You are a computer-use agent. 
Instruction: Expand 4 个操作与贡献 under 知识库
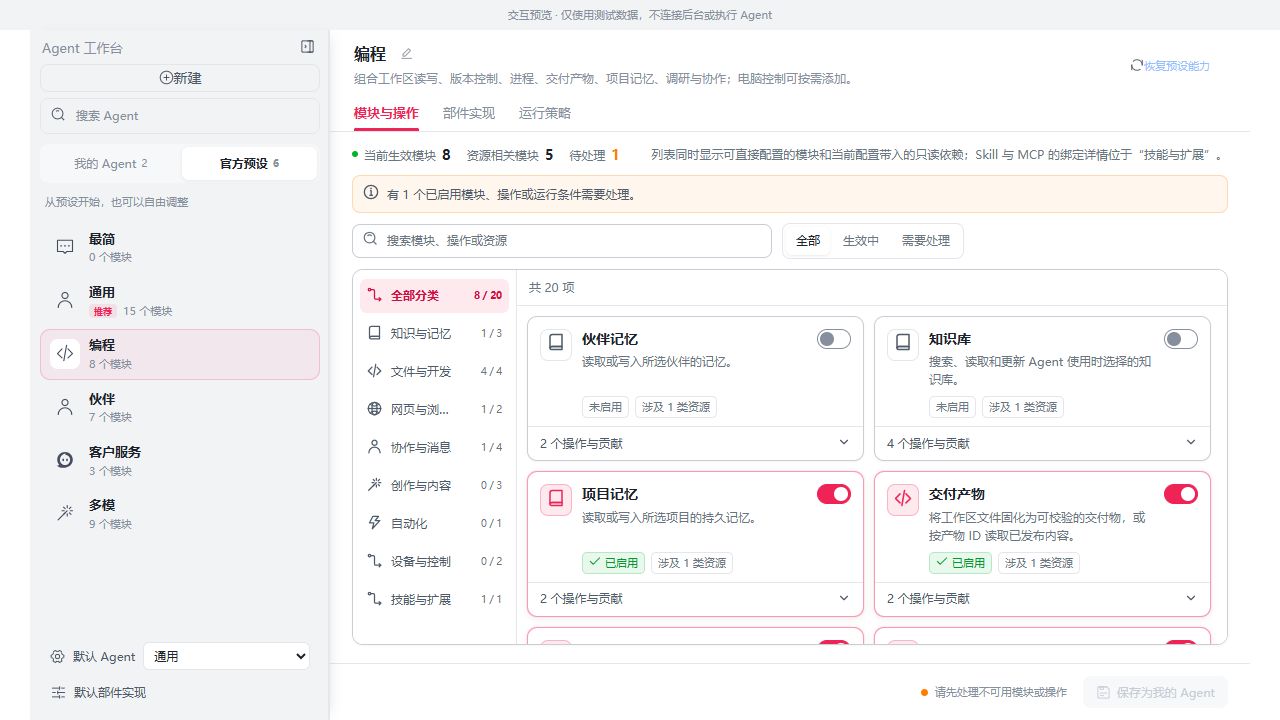pyautogui.click(x=1042, y=443)
